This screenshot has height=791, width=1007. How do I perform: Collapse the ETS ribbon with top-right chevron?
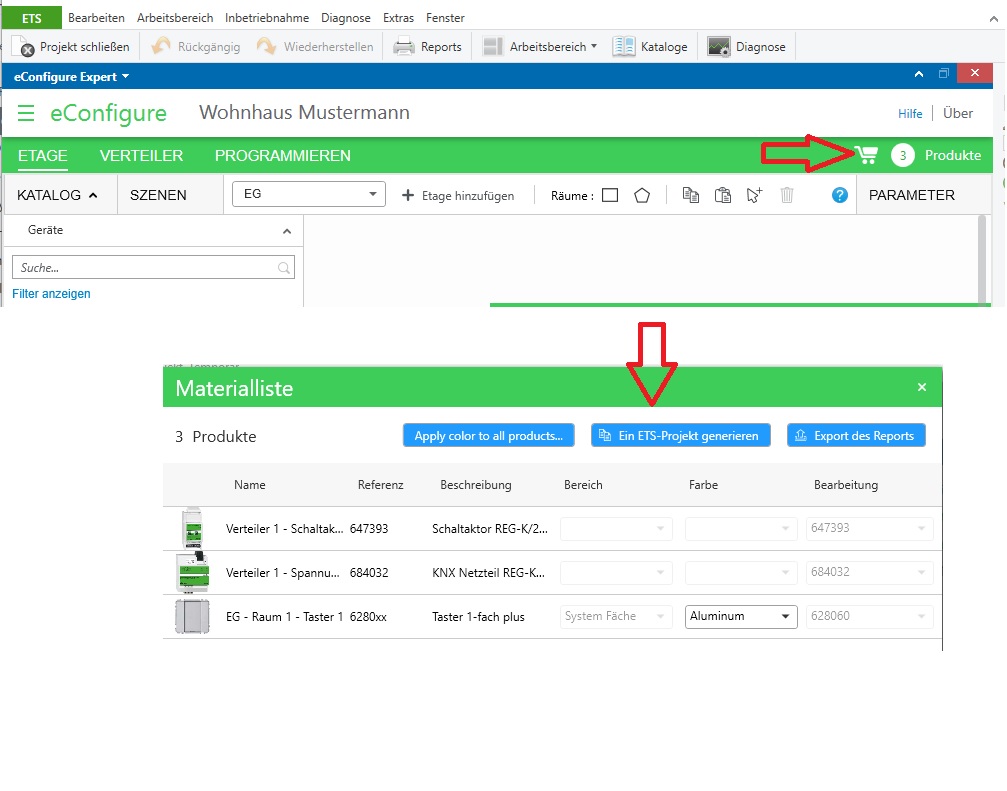[x=994, y=19]
